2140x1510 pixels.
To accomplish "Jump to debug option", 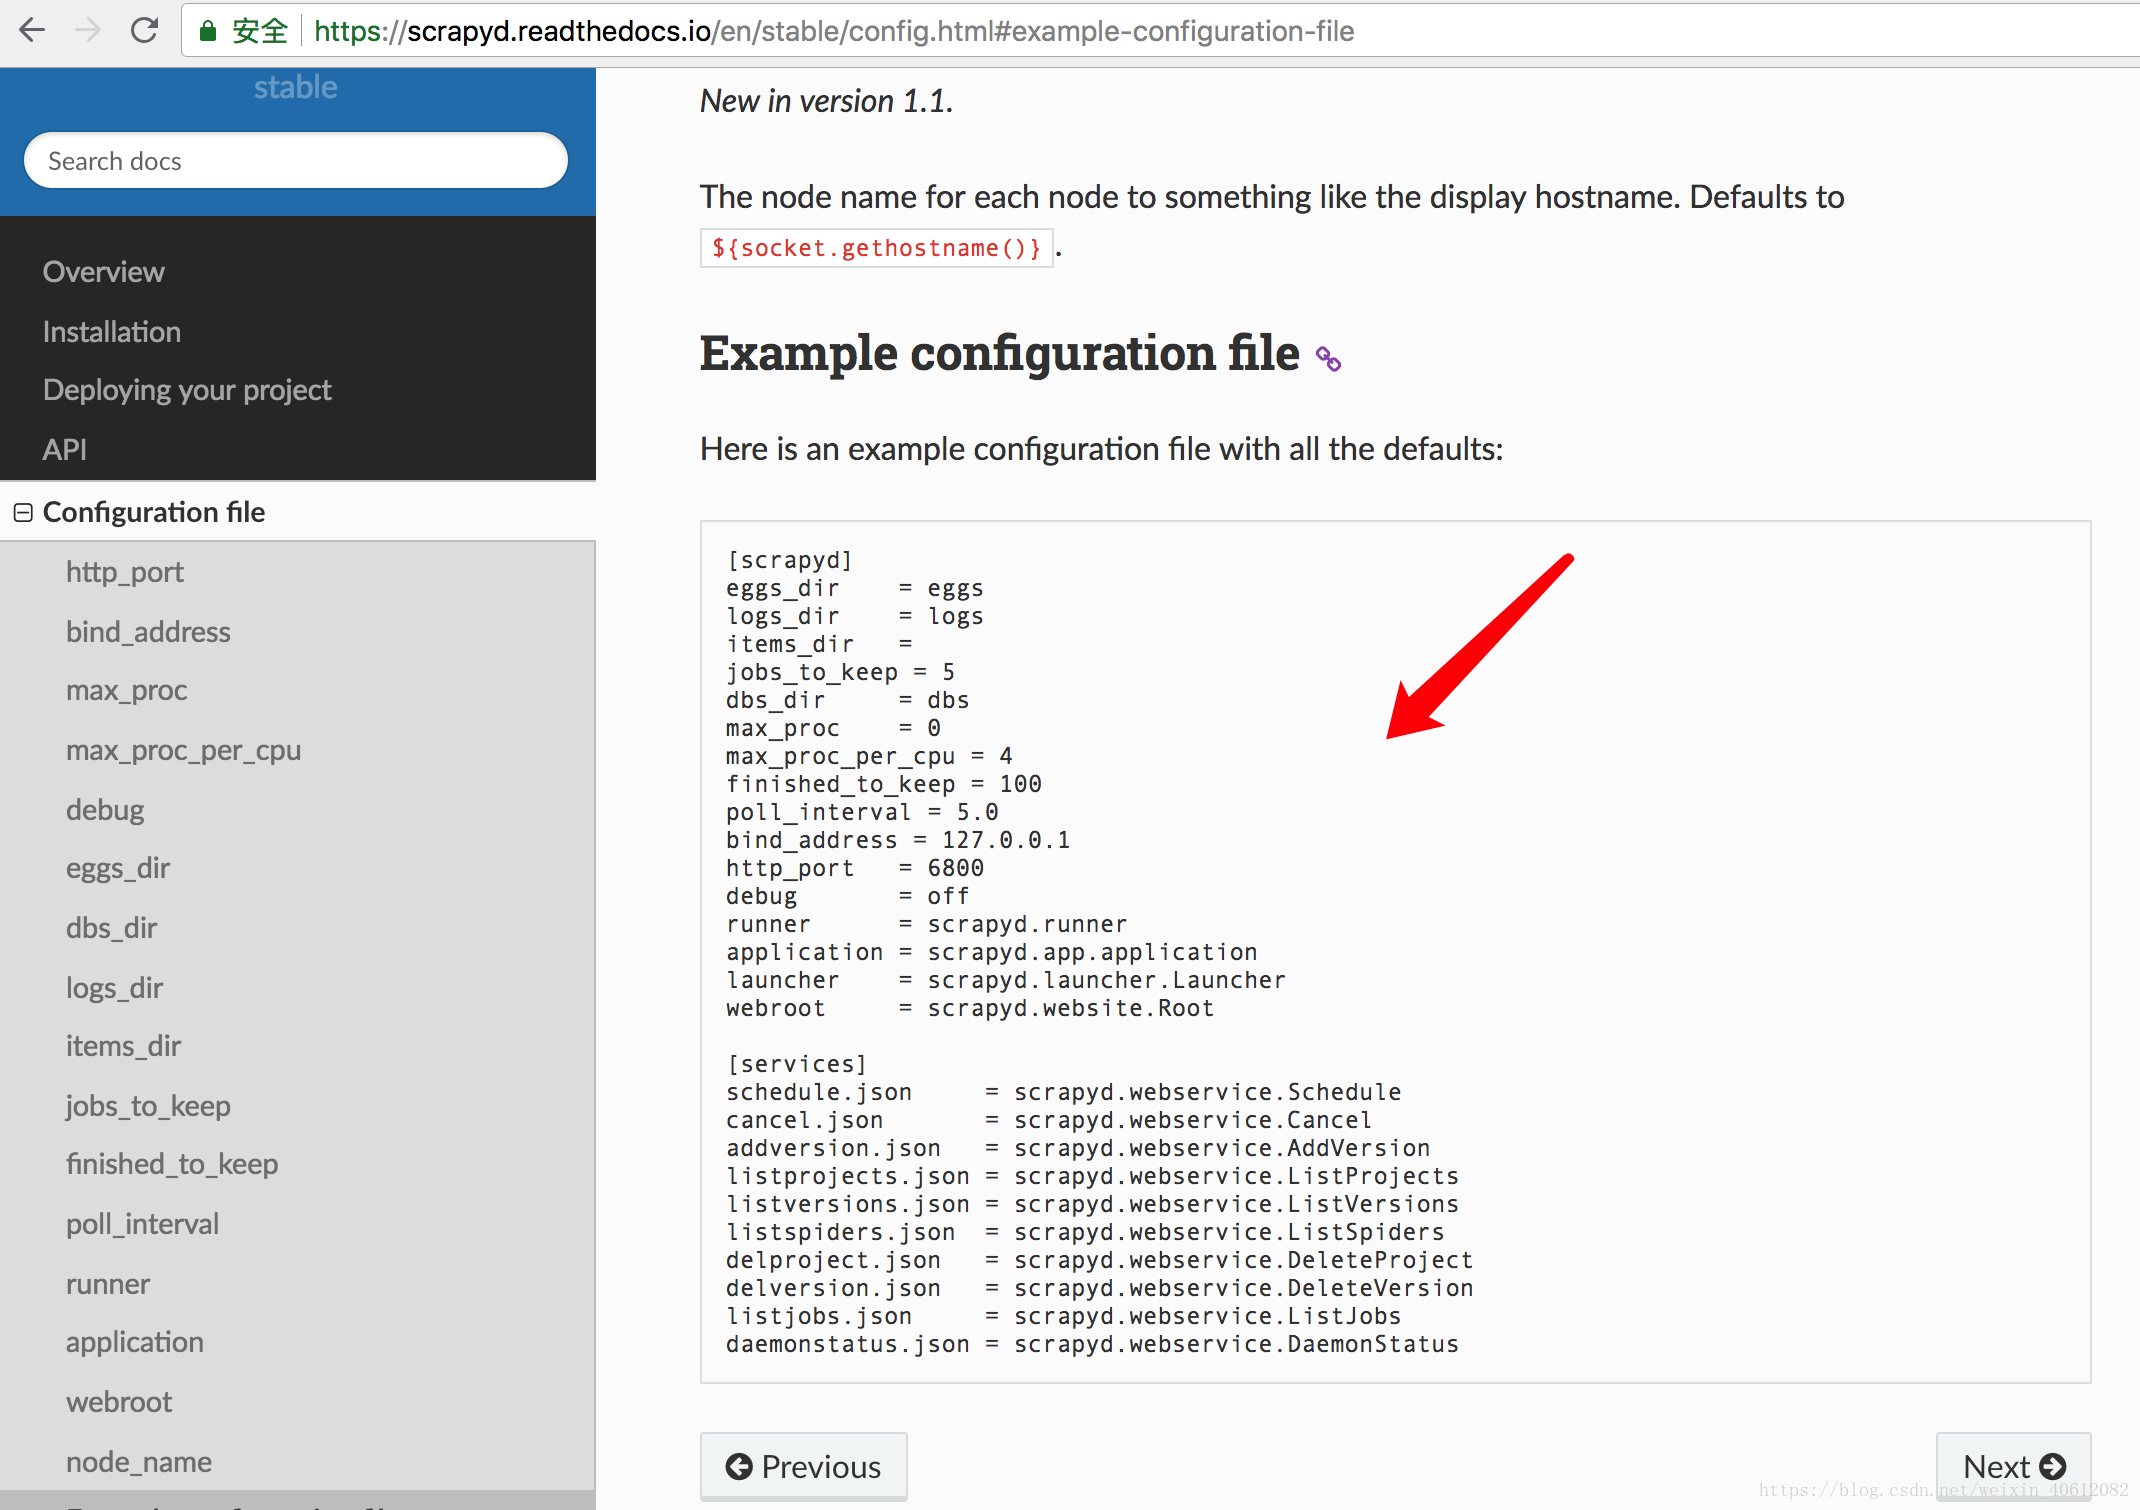I will coord(105,810).
